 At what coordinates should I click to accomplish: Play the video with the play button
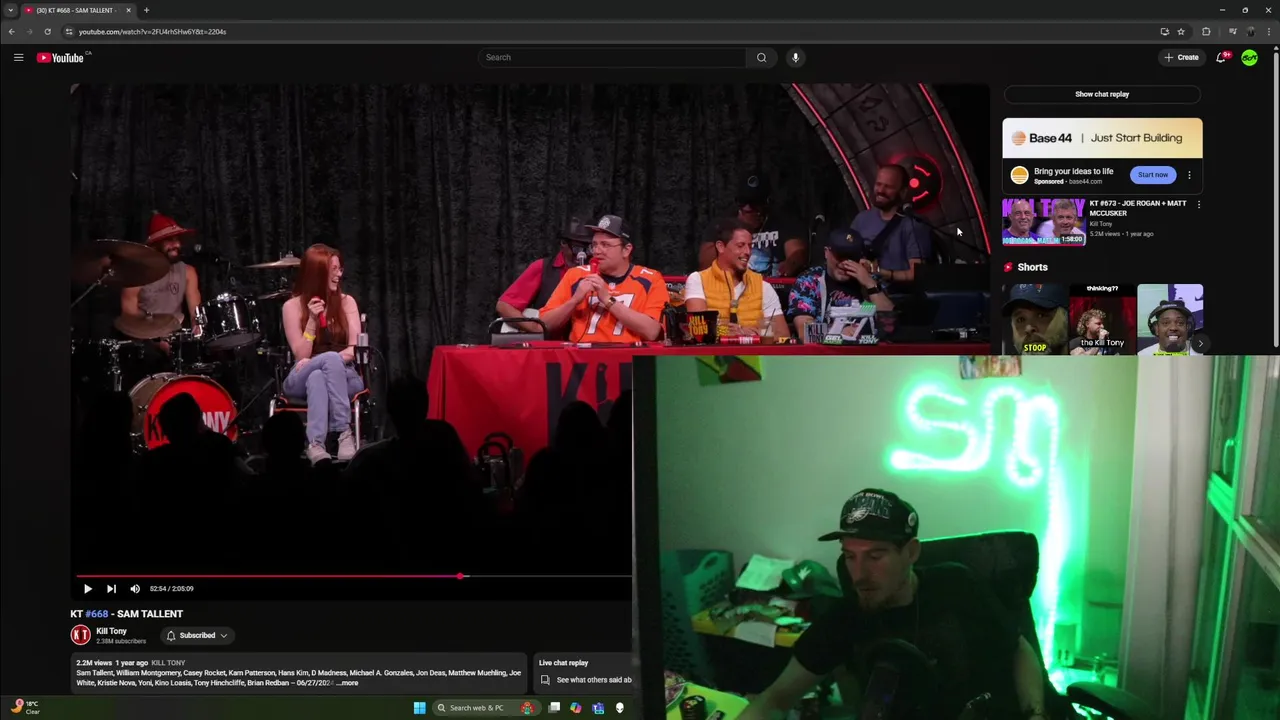87,588
